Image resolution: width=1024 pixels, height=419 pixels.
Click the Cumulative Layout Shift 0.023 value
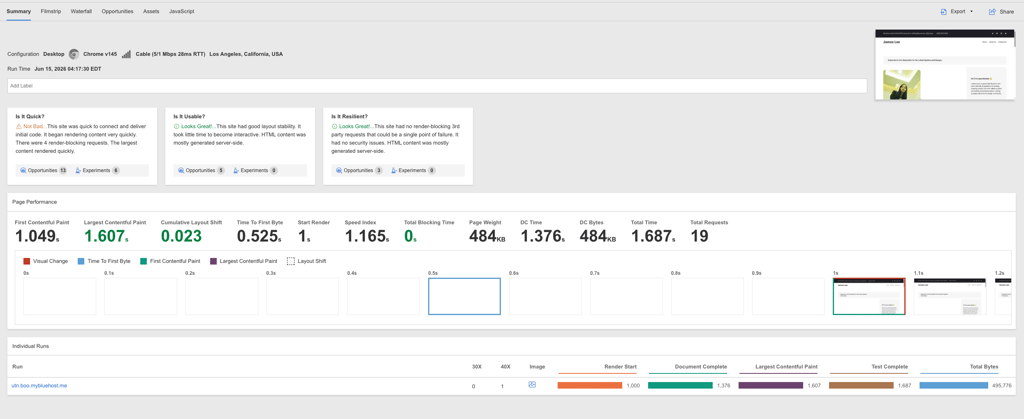pos(181,236)
